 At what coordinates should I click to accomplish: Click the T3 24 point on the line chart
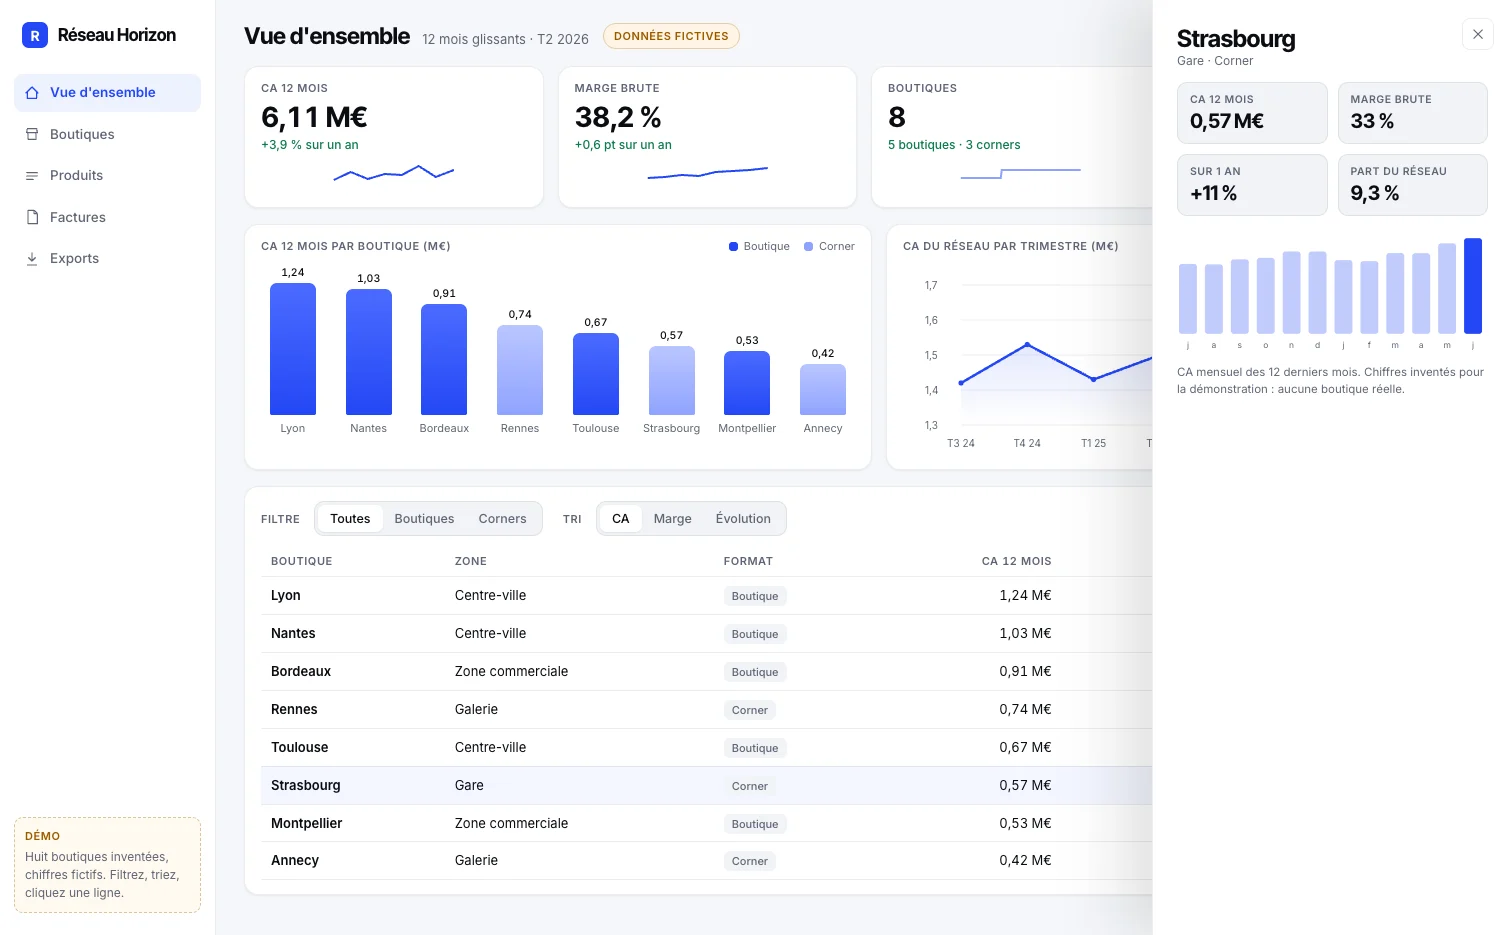click(961, 383)
